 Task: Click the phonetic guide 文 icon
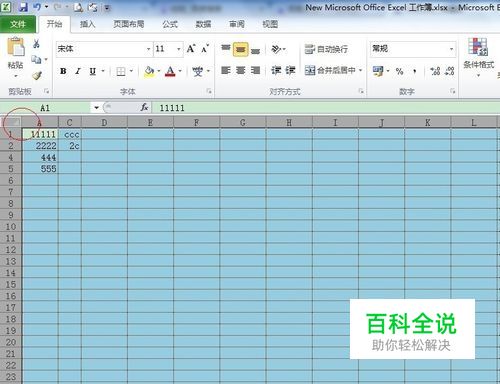(x=198, y=71)
